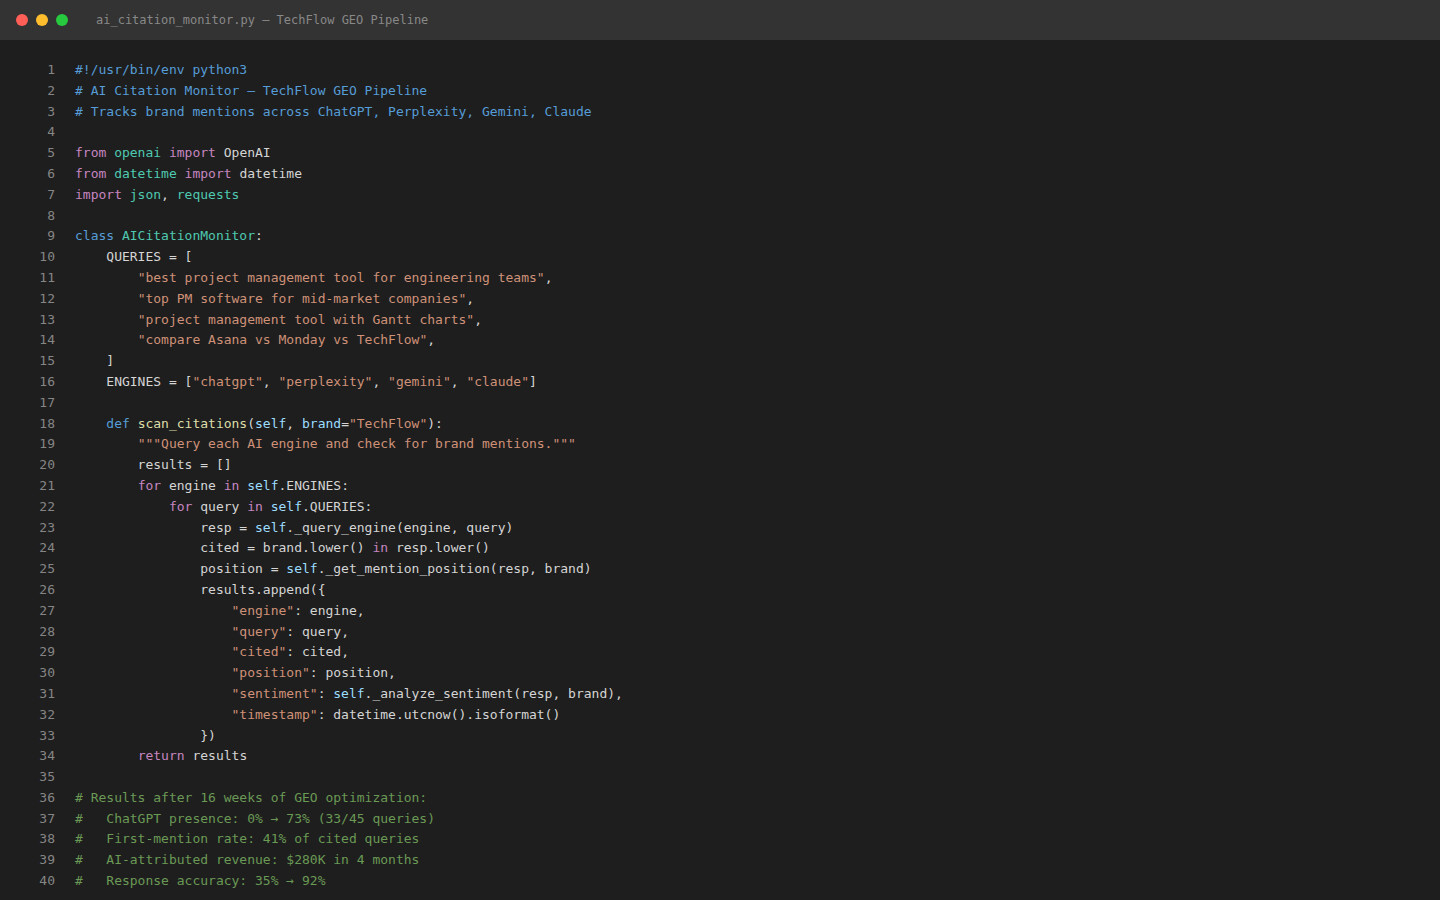Screen dimensions: 1440x900
Task: Minimize the editor window using yellow button
Action: [x=42, y=20]
